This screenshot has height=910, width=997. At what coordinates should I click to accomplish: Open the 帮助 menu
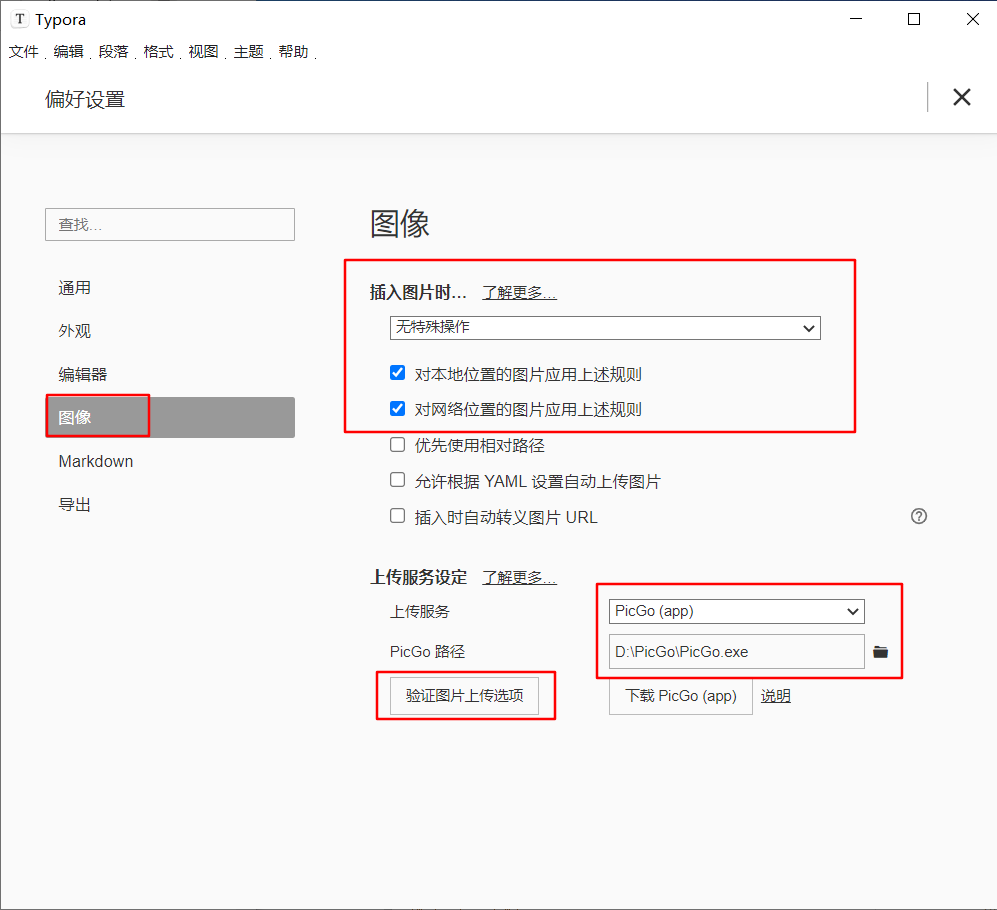pyautogui.click(x=293, y=52)
